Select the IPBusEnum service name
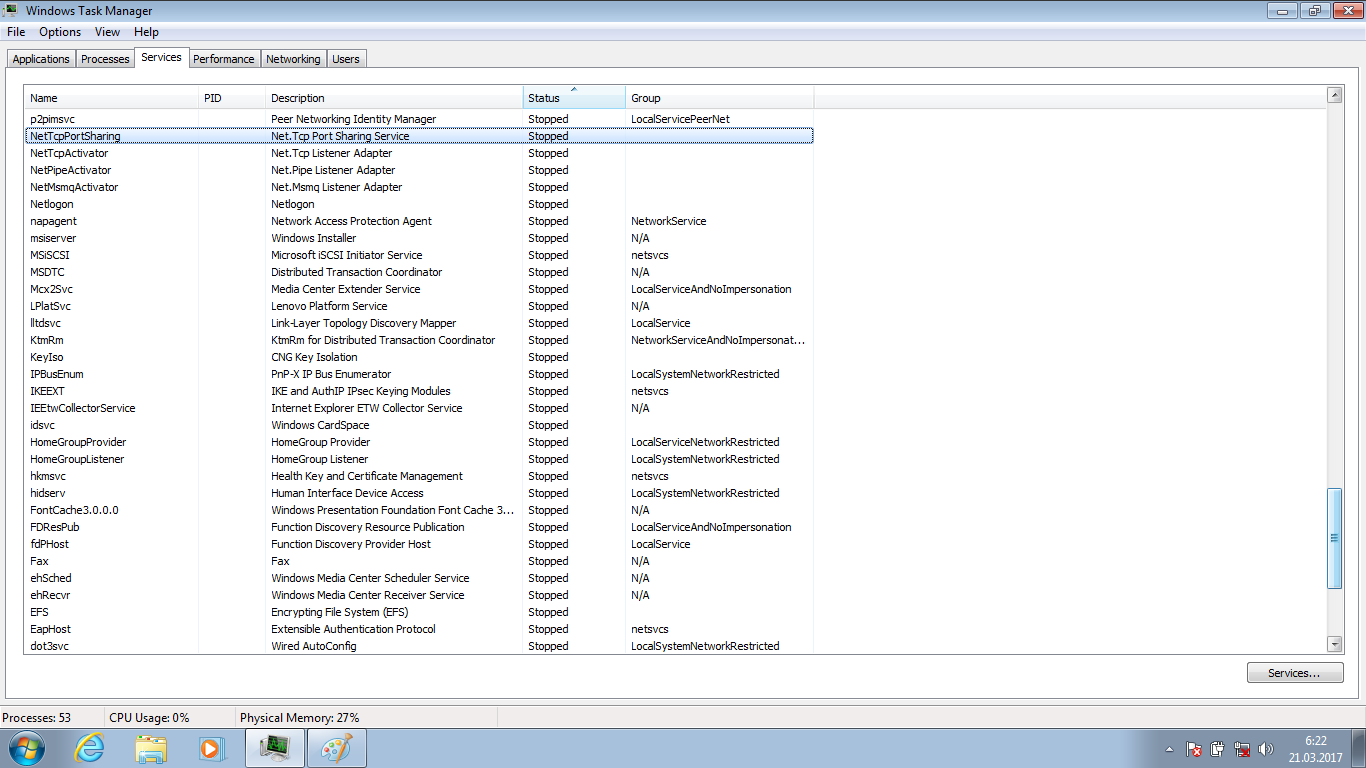1366x768 pixels. click(57, 374)
